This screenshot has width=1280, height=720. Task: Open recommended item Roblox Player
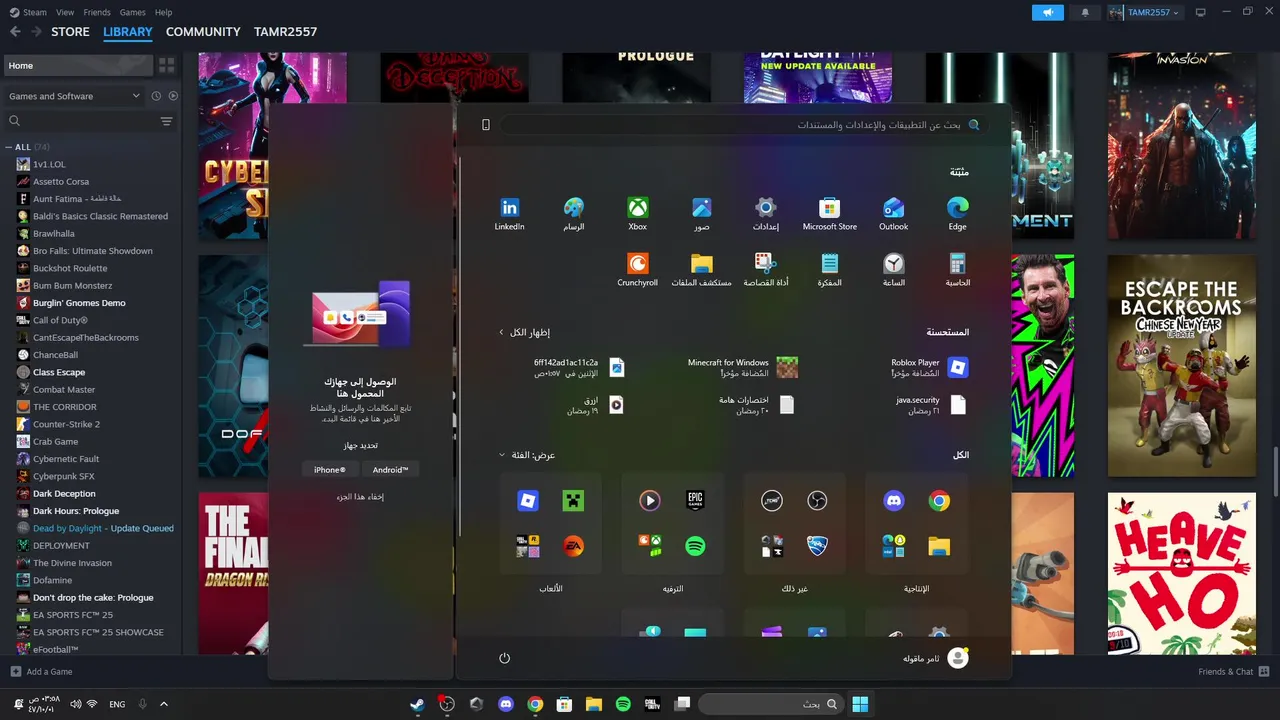(928, 367)
